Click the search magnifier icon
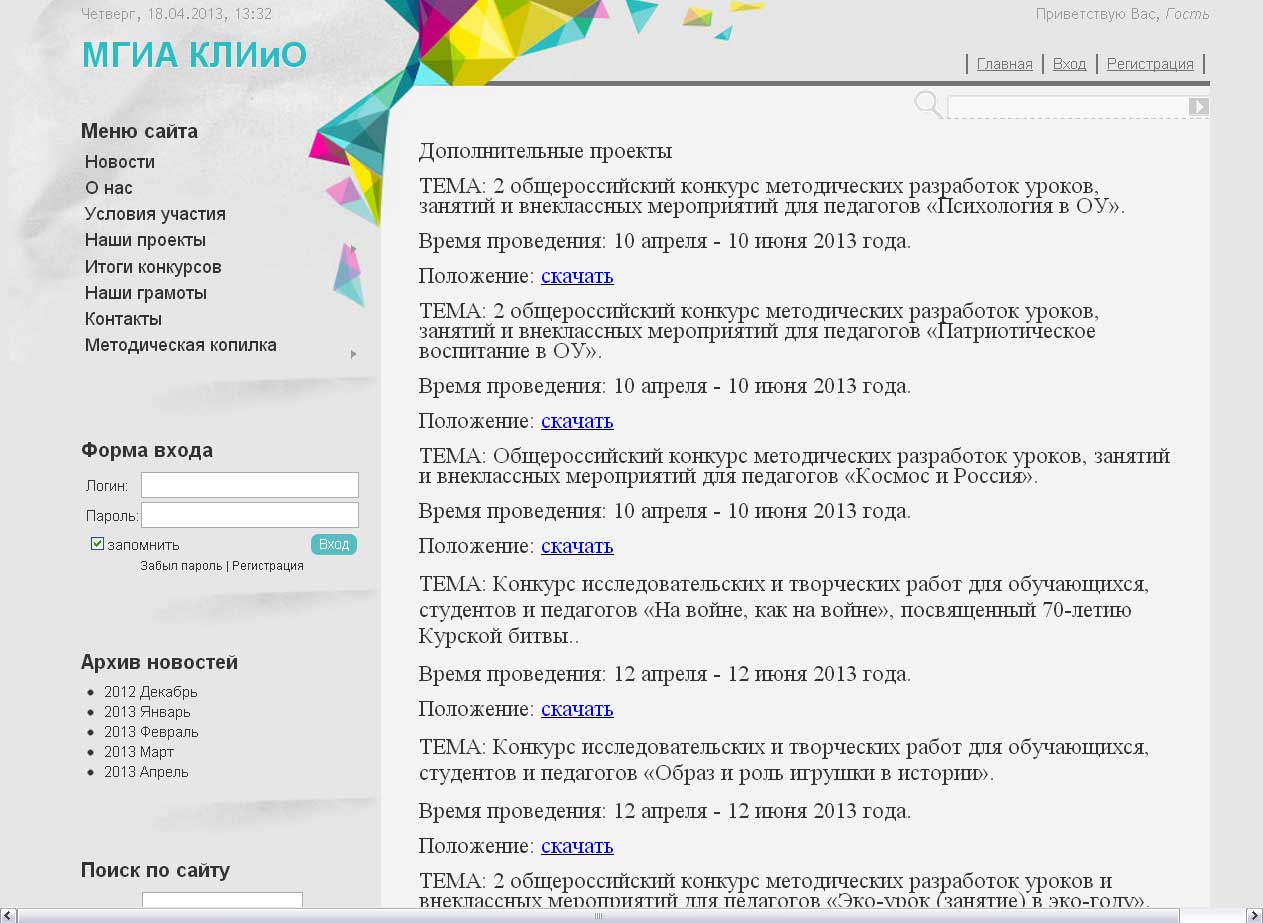The height and width of the screenshot is (923, 1263). coord(929,104)
